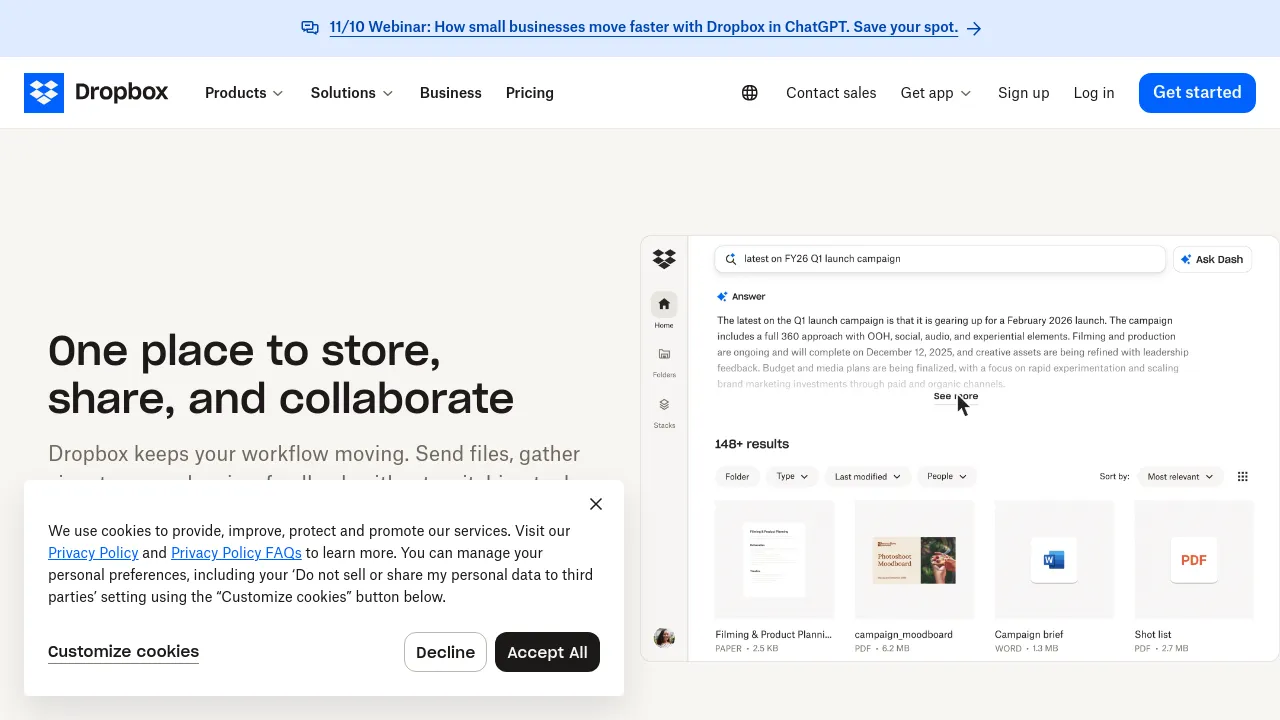Decline cookies

pyautogui.click(x=445, y=652)
